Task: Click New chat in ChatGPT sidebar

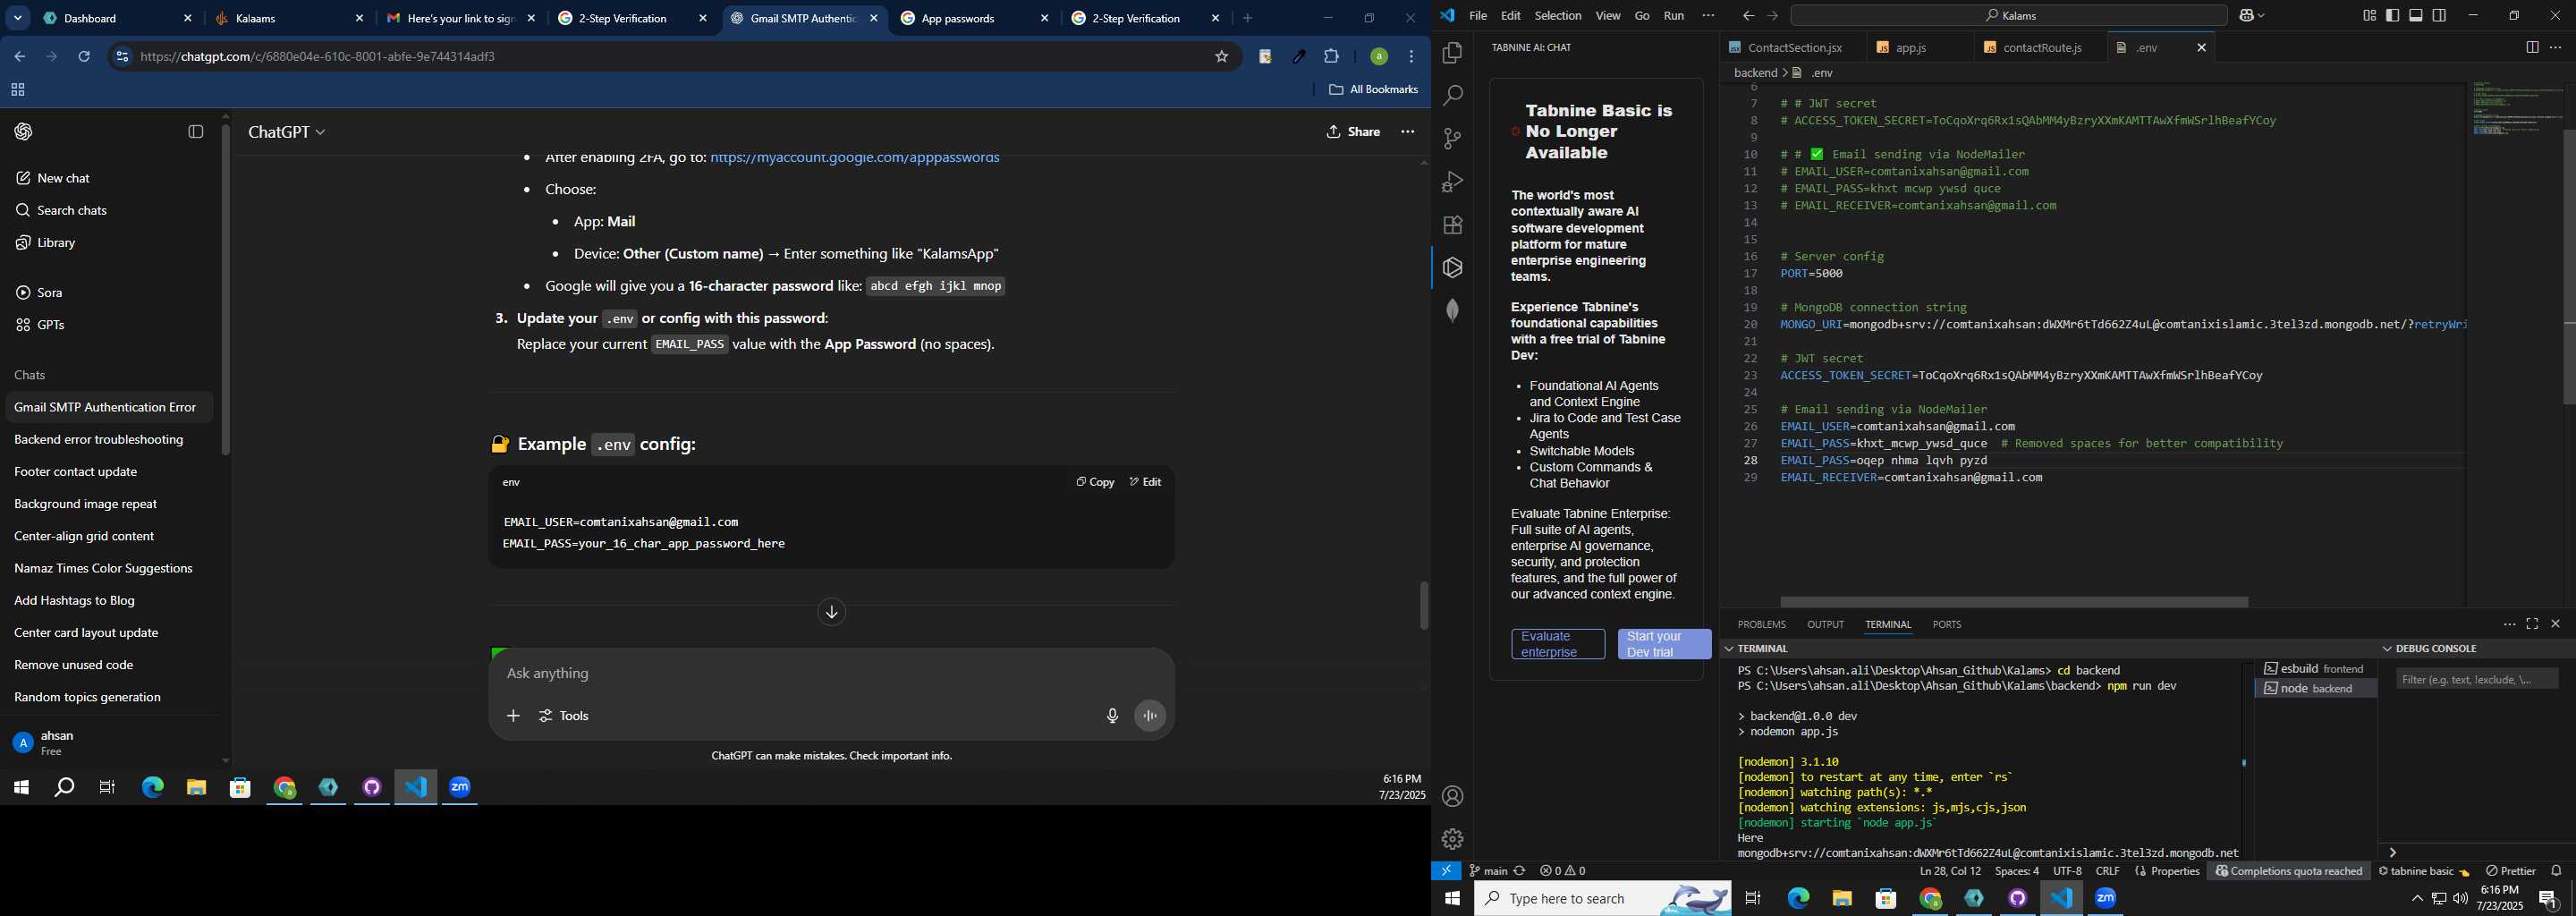Action: click(x=64, y=178)
